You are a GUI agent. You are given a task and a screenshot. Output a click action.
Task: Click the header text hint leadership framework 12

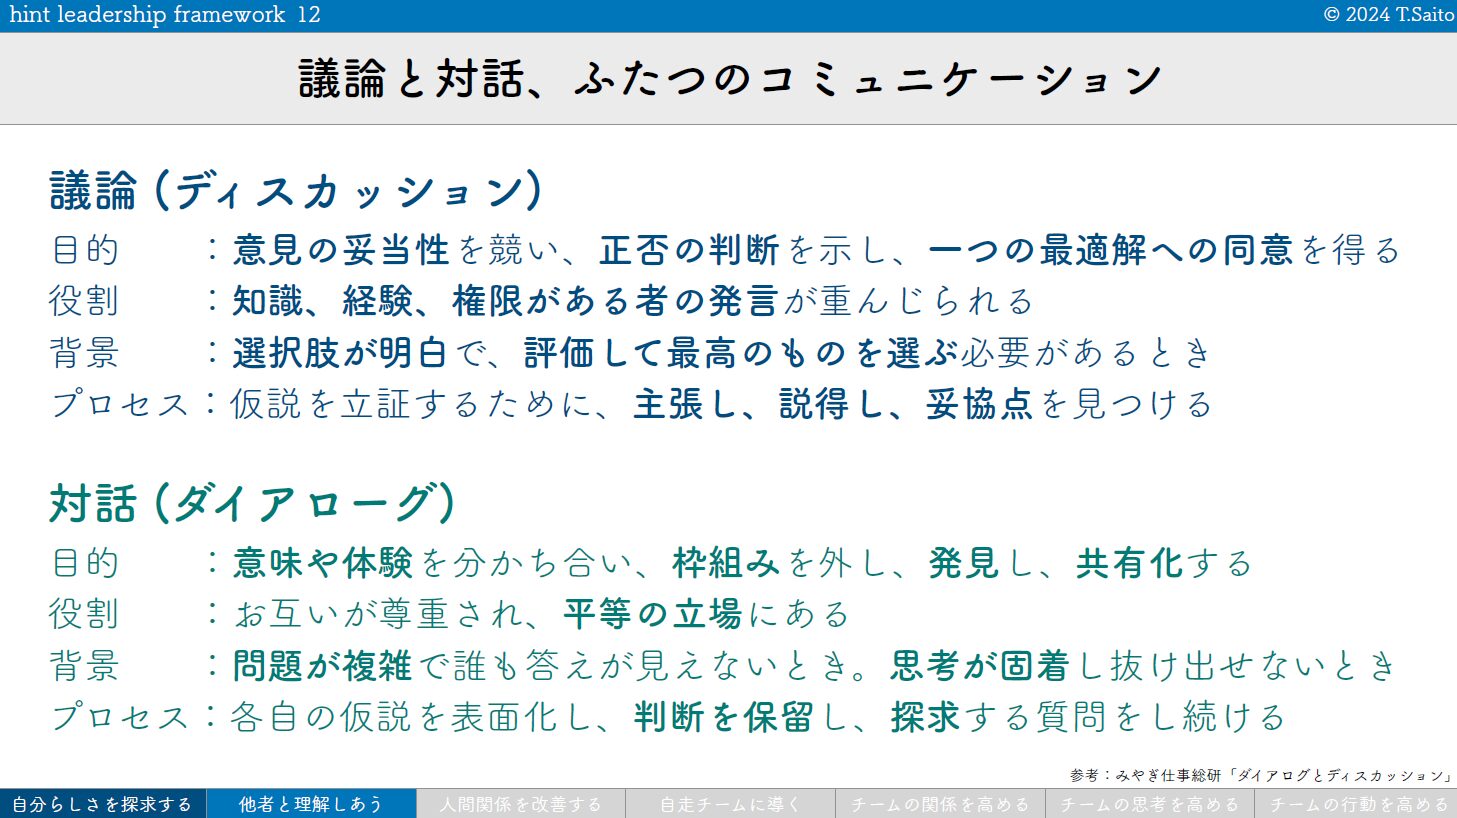[x=165, y=15]
